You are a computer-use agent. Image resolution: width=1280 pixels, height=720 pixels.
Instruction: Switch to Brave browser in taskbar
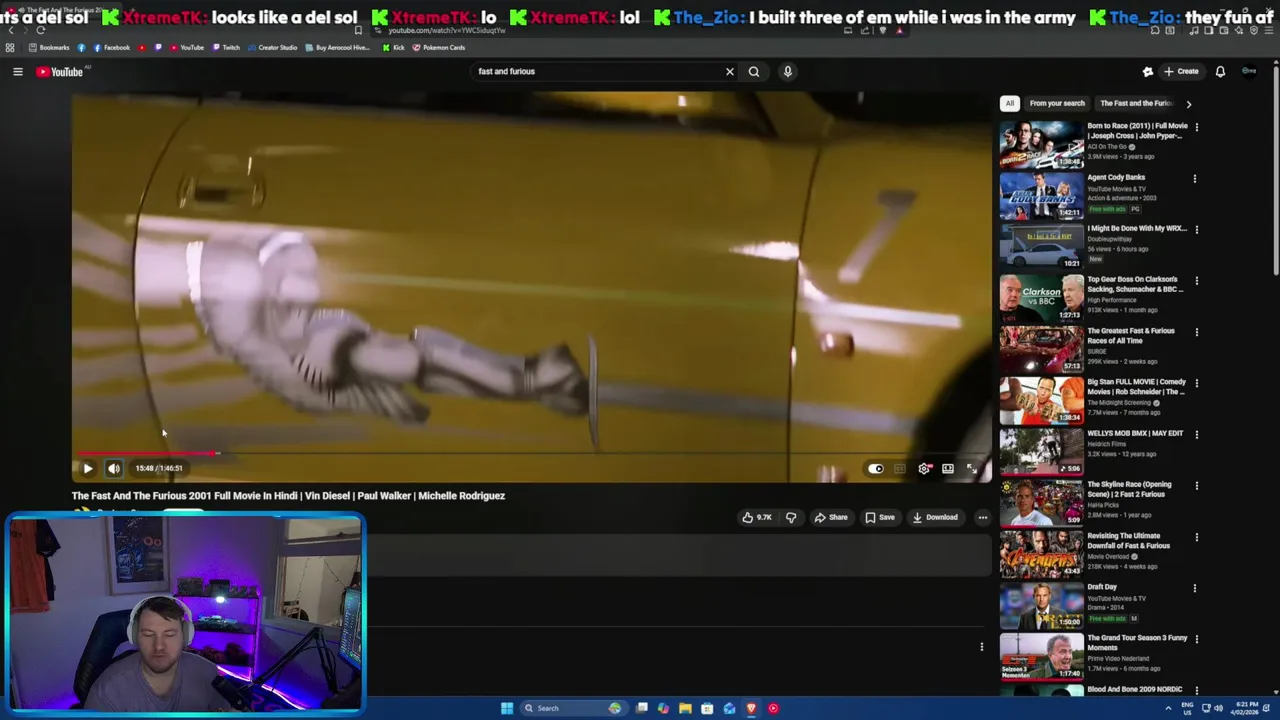click(751, 708)
